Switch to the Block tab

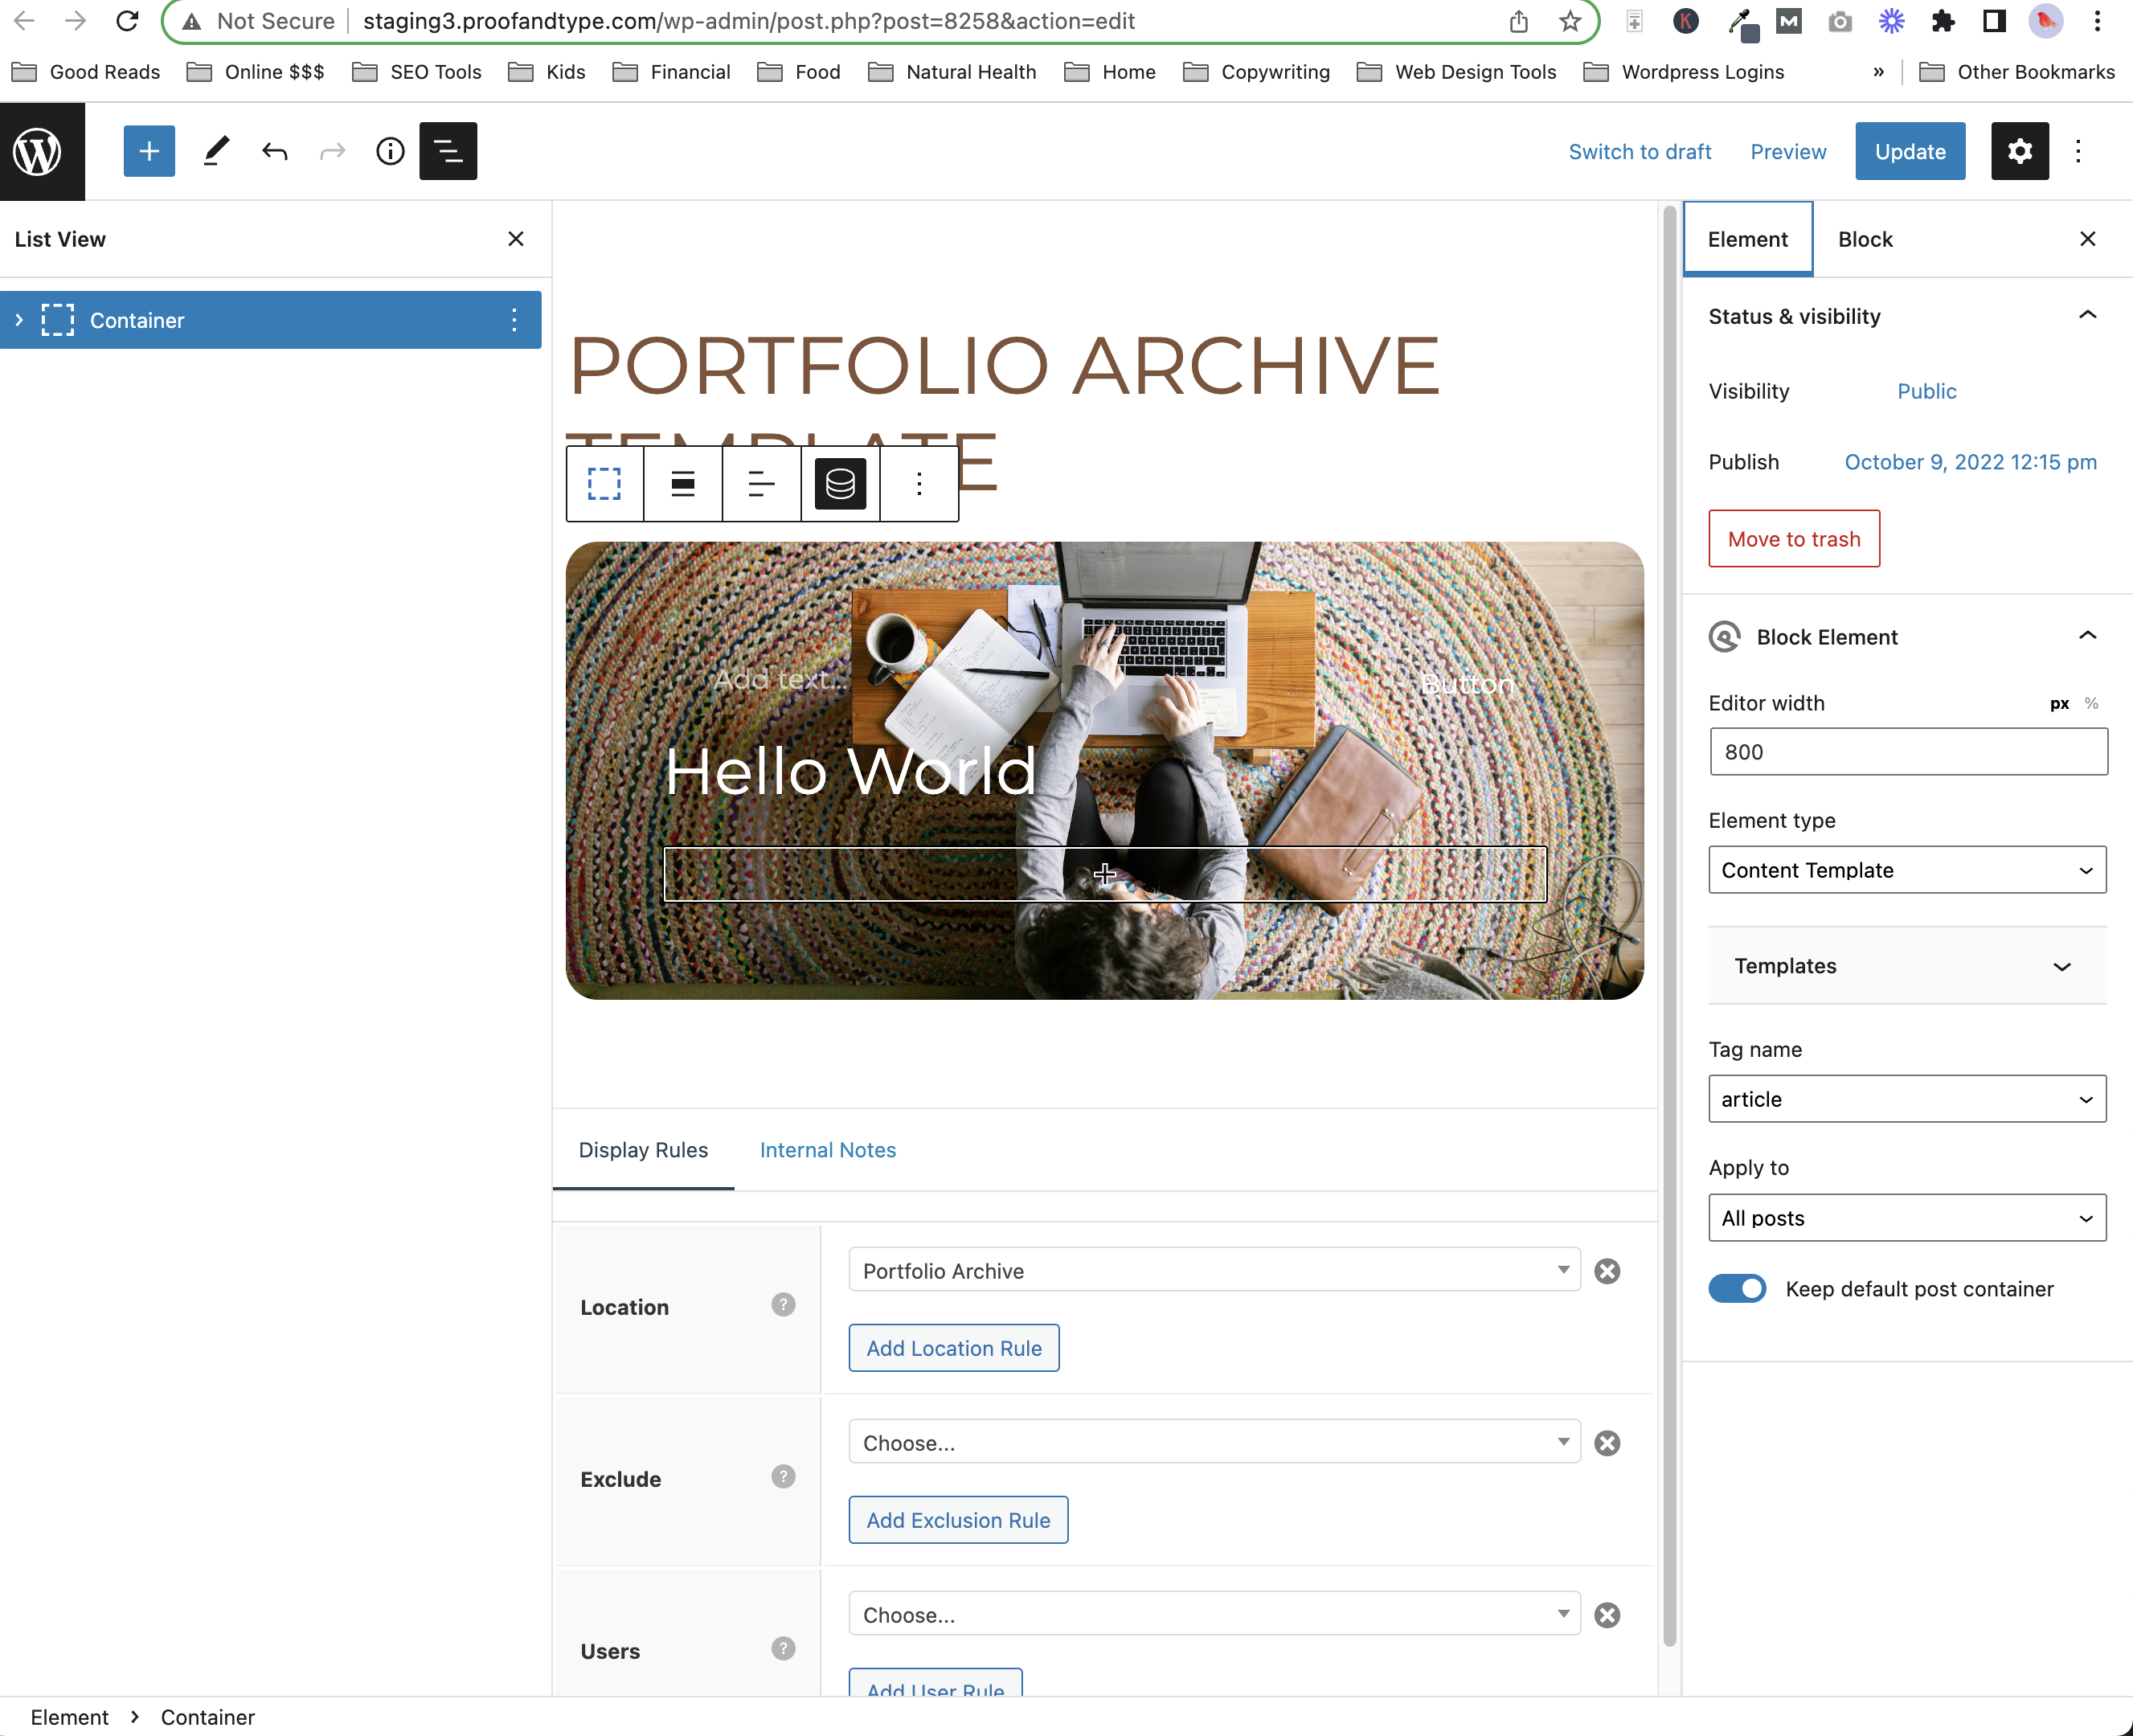coord(1865,240)
